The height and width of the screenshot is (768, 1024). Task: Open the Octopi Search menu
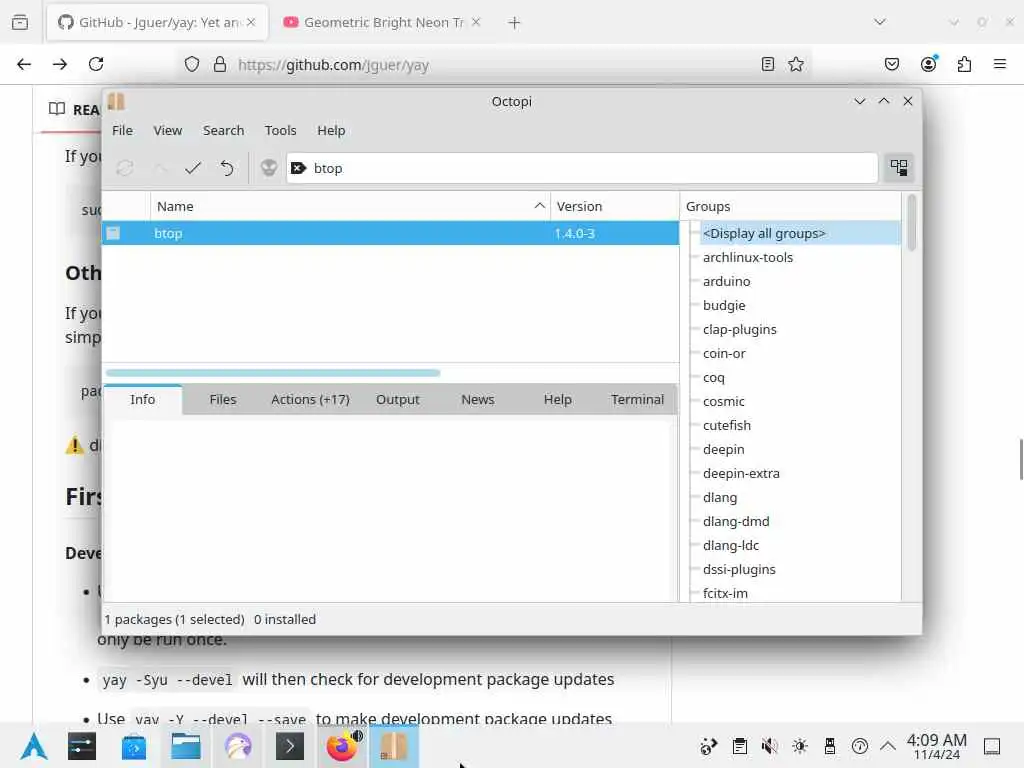coord(223,131)
